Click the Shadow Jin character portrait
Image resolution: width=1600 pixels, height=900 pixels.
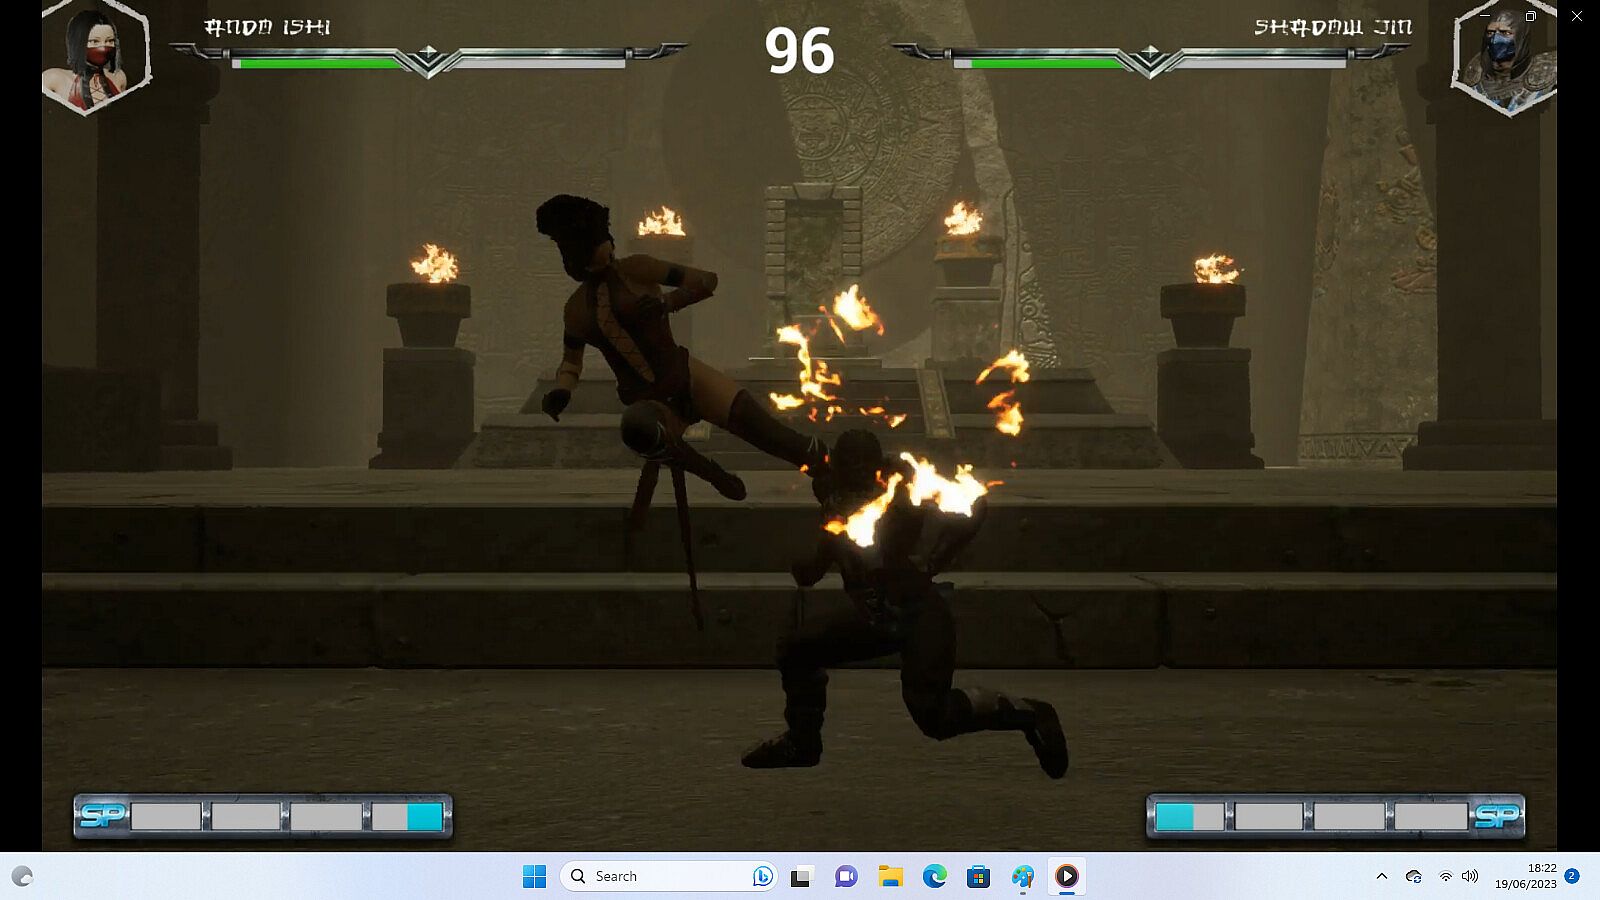[x=1504, y=57]
